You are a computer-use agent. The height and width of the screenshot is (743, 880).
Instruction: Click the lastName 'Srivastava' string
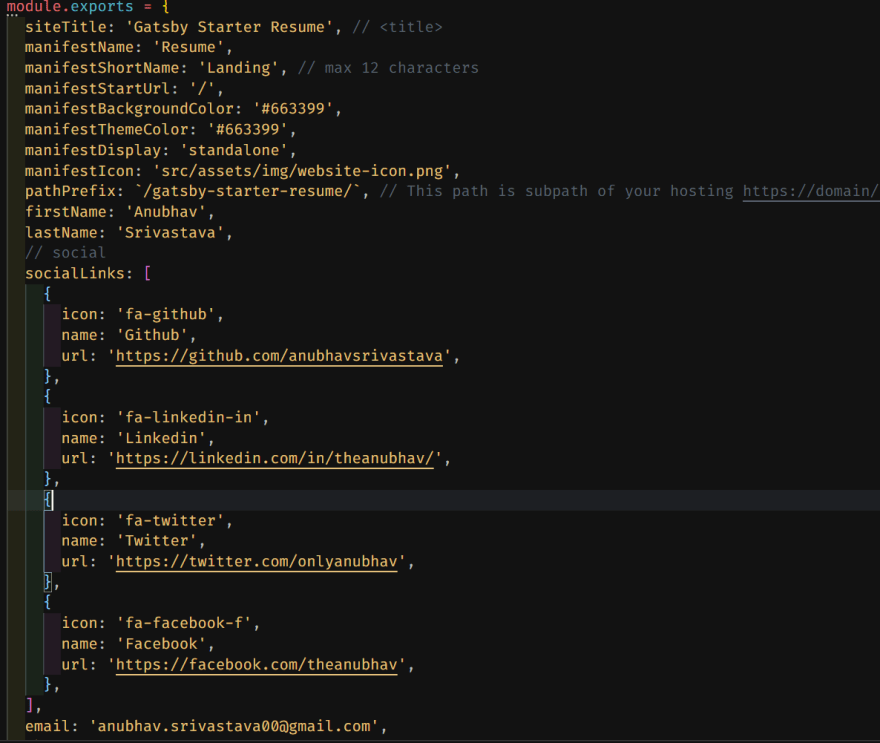click(170, 233)
